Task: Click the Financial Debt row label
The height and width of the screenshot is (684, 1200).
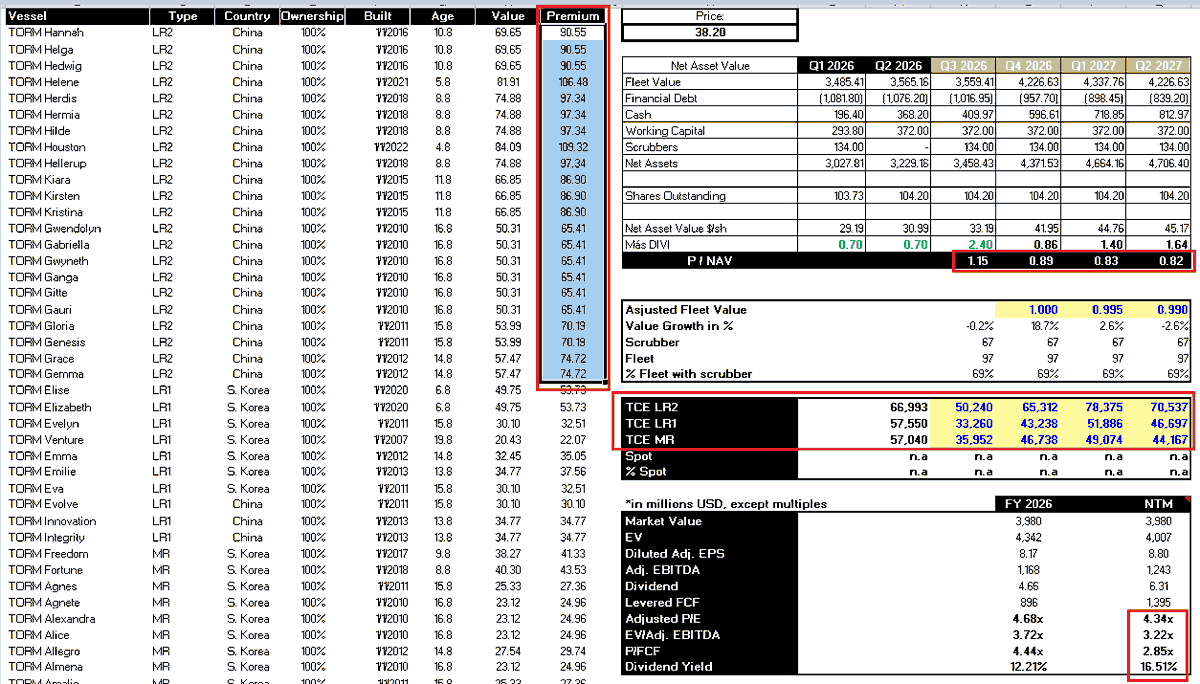Action: [x=661, y=99]
